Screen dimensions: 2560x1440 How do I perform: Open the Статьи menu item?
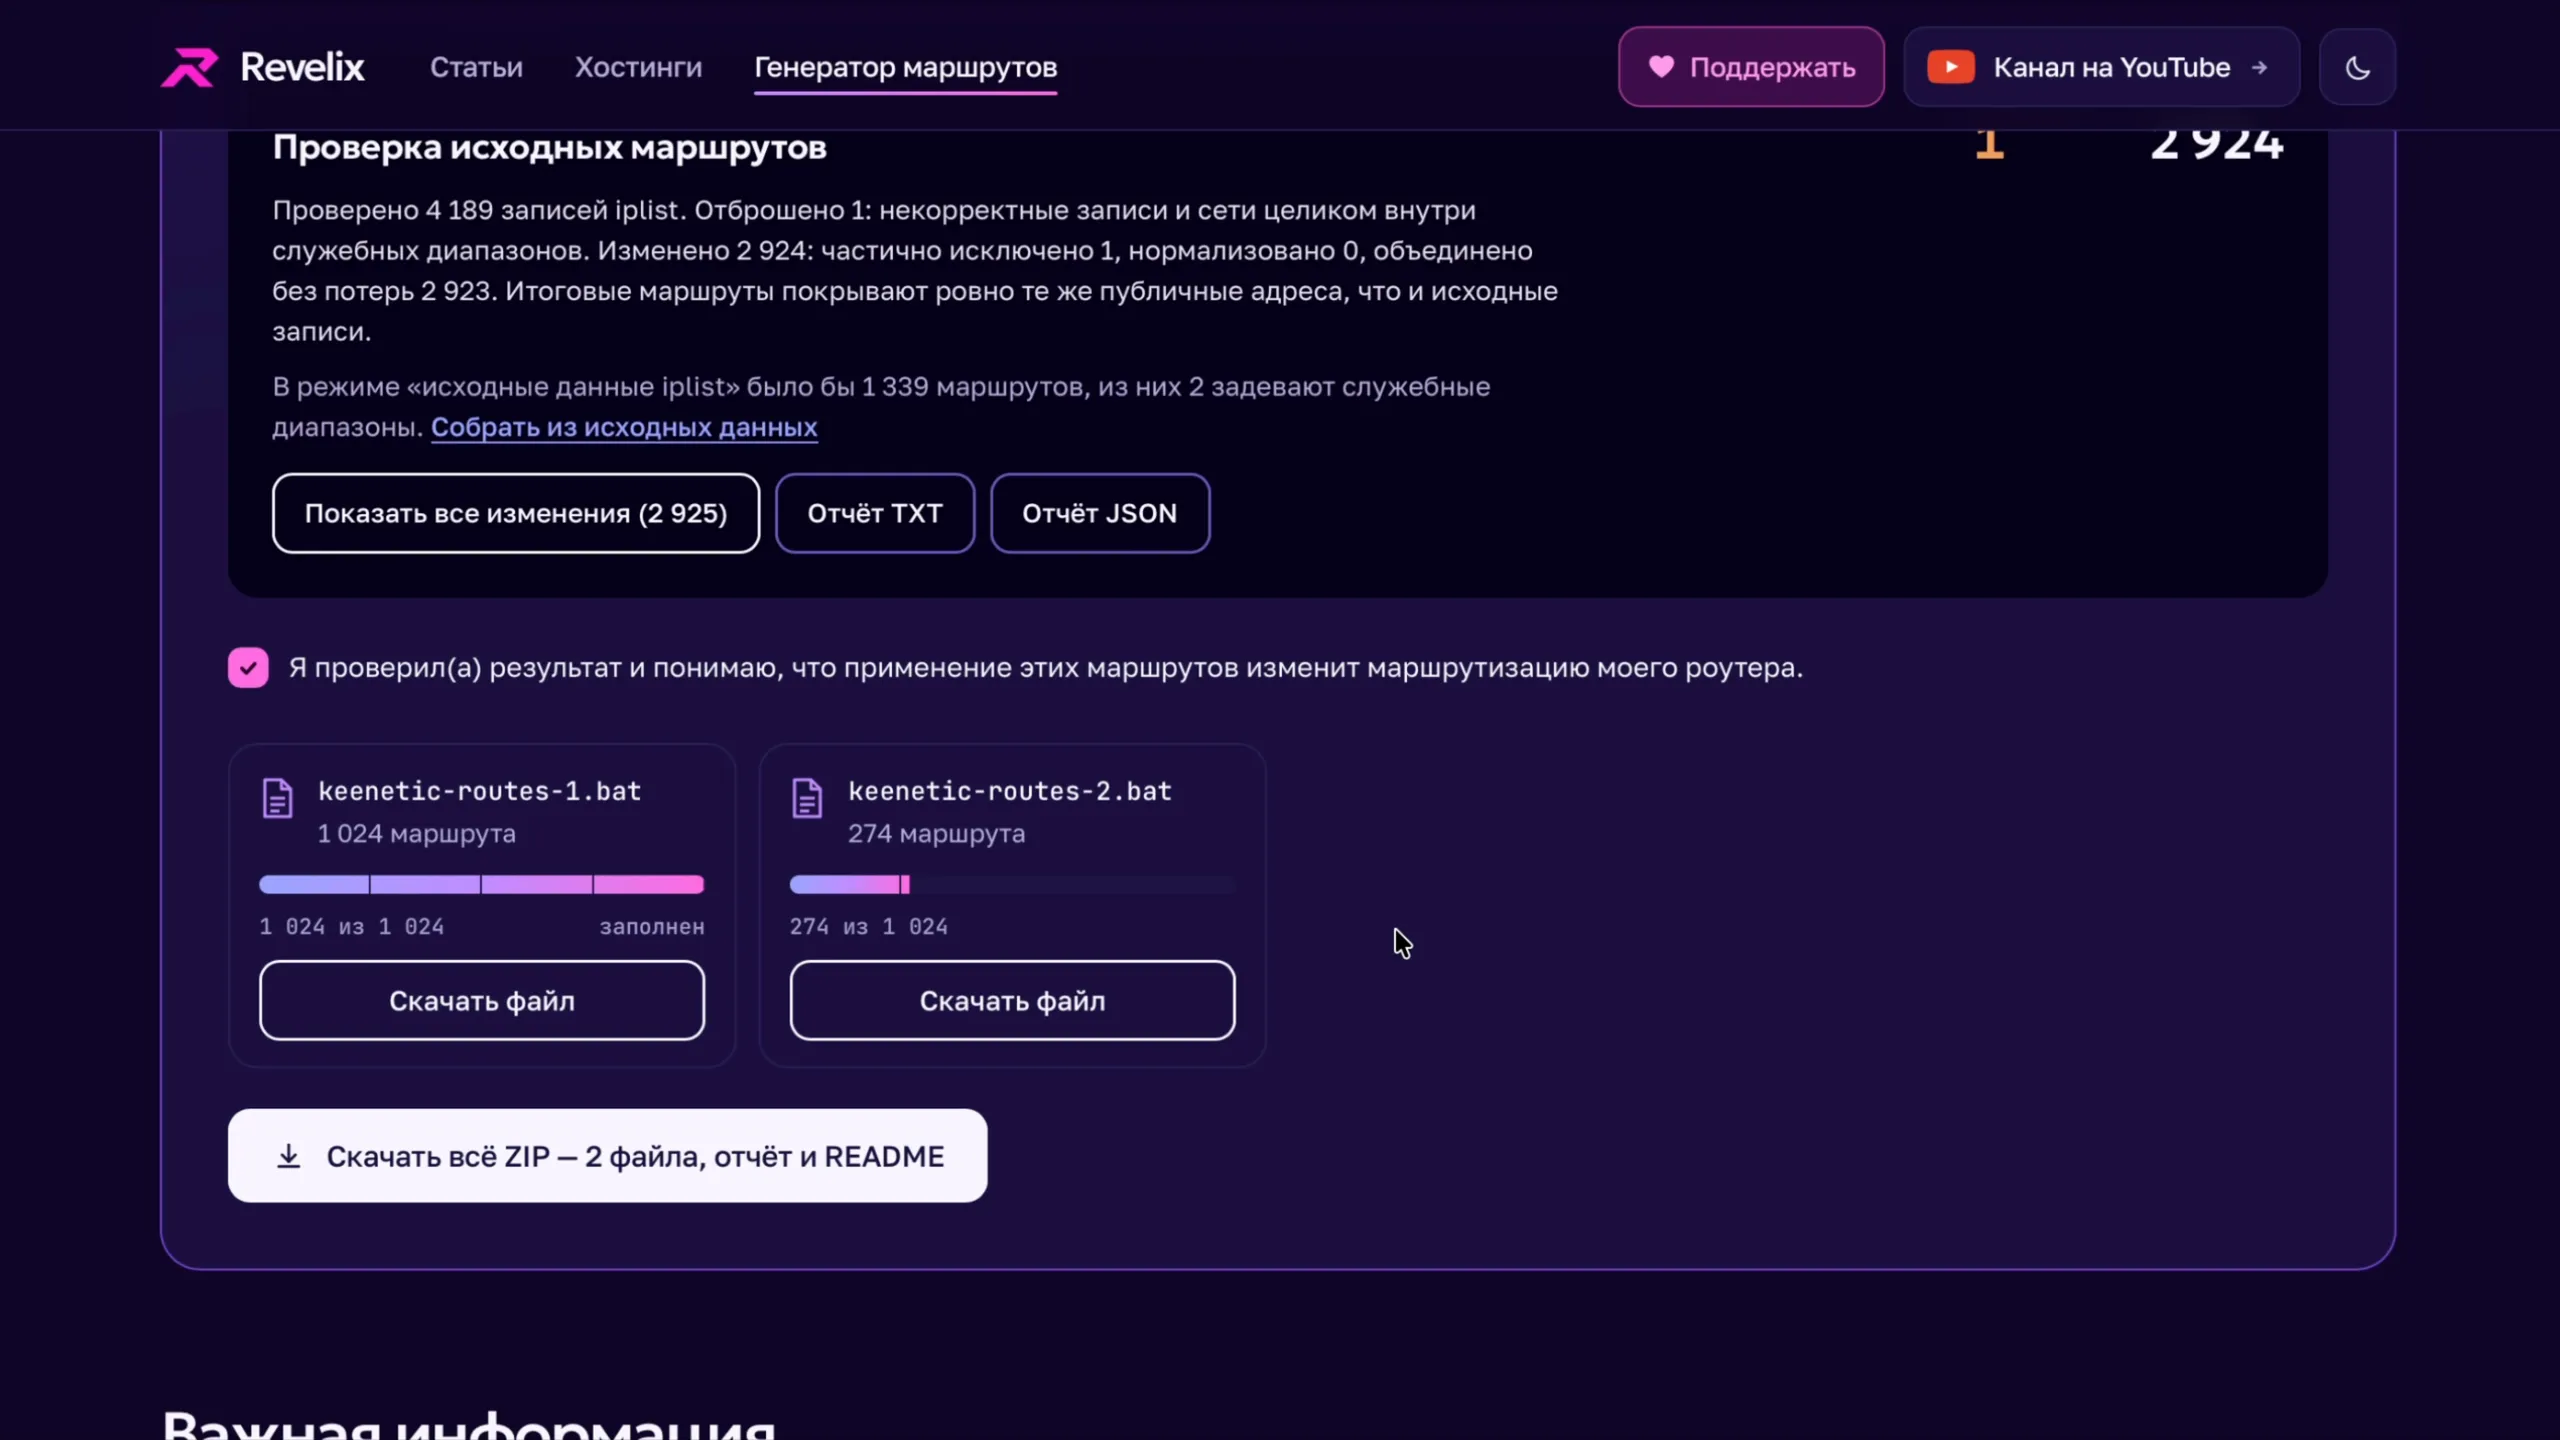(476, 67)
